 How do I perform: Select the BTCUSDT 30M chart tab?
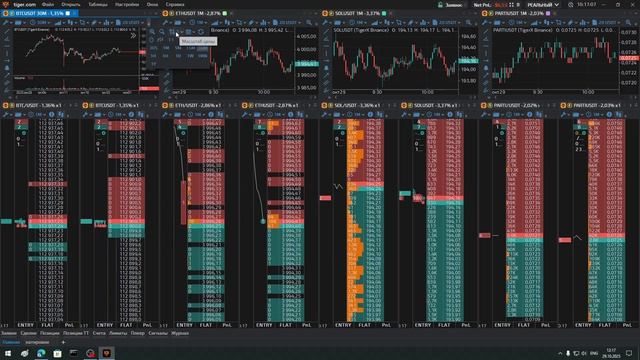point(39,13)
